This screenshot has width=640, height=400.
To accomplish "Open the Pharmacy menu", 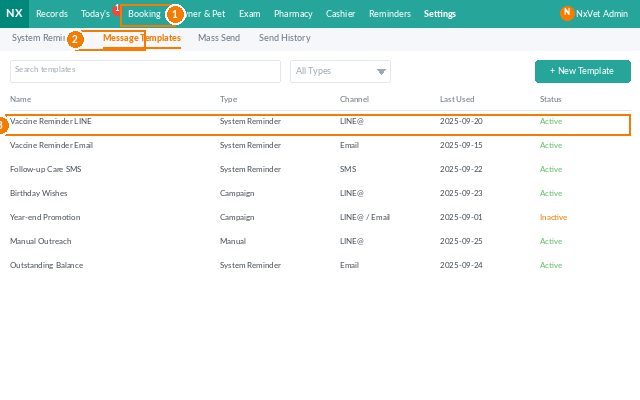I will tap(293, 14).
